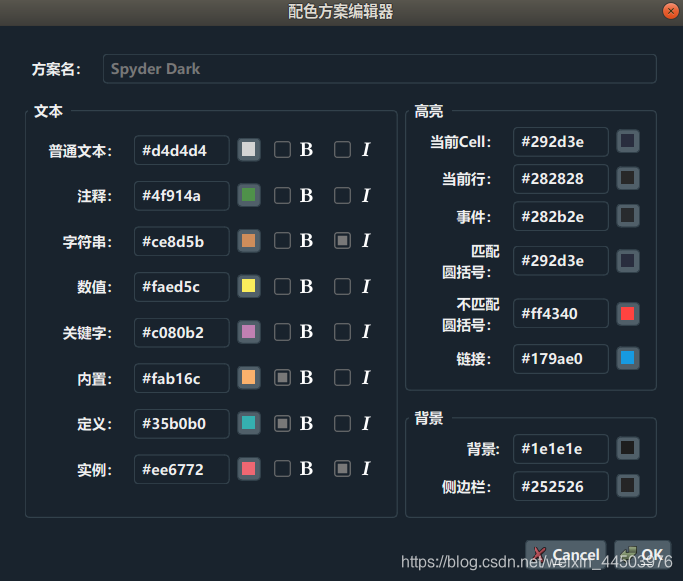The image size is (683, 581).
Task: Open color picker for 不匹配圆括号 red swatch
Action: 628,314
